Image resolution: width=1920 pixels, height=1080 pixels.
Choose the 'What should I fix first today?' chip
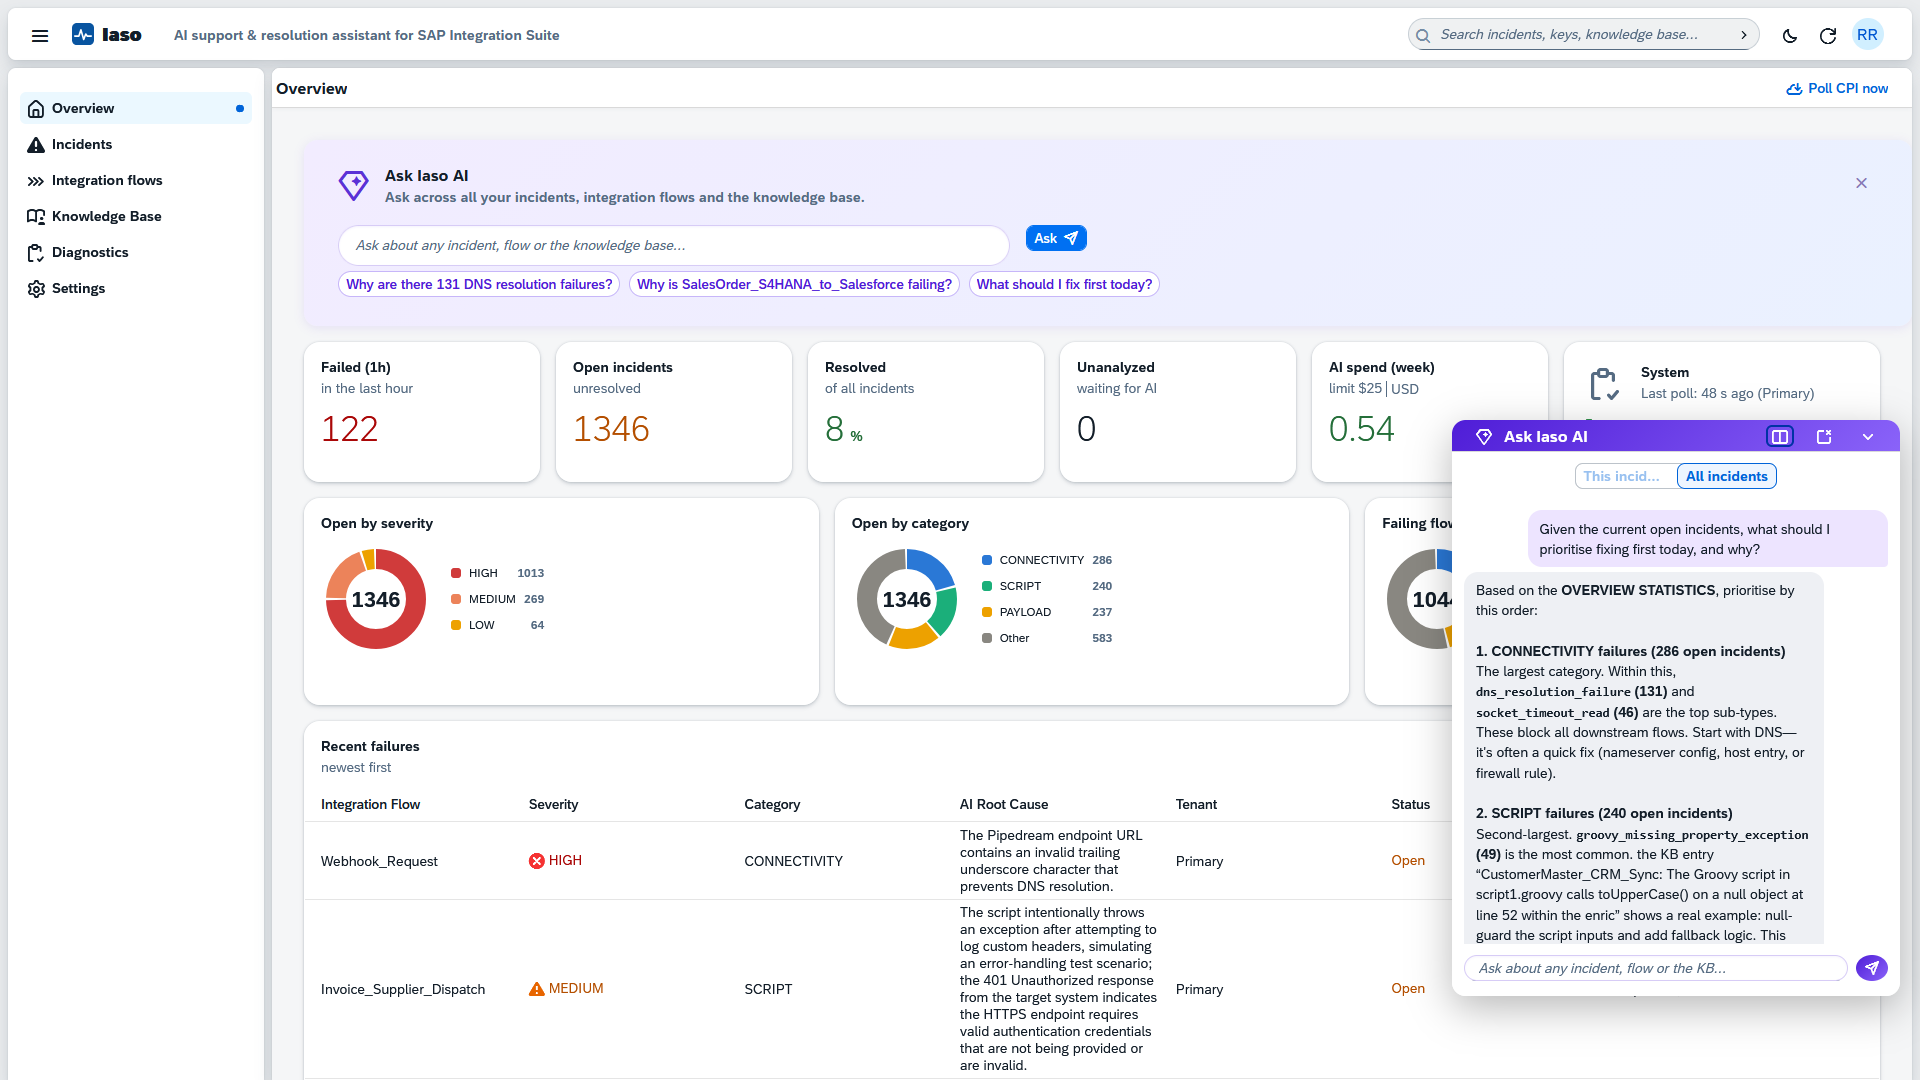click(x=1064, y=284)
